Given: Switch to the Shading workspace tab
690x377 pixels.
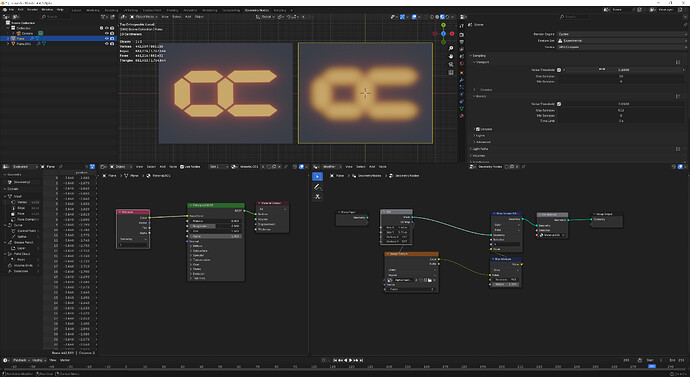Looking at the screenshot, I should pos(172,10).
